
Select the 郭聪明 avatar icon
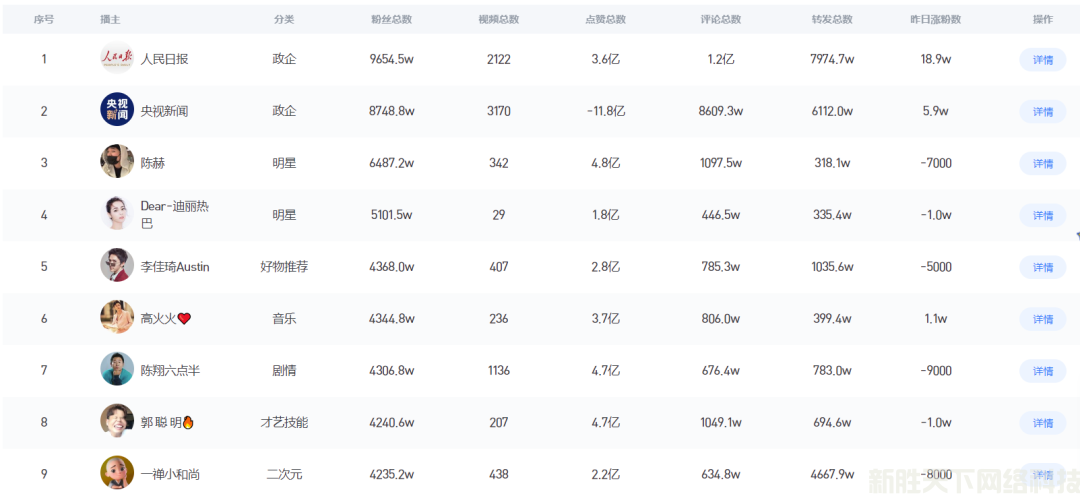point(117,422)
